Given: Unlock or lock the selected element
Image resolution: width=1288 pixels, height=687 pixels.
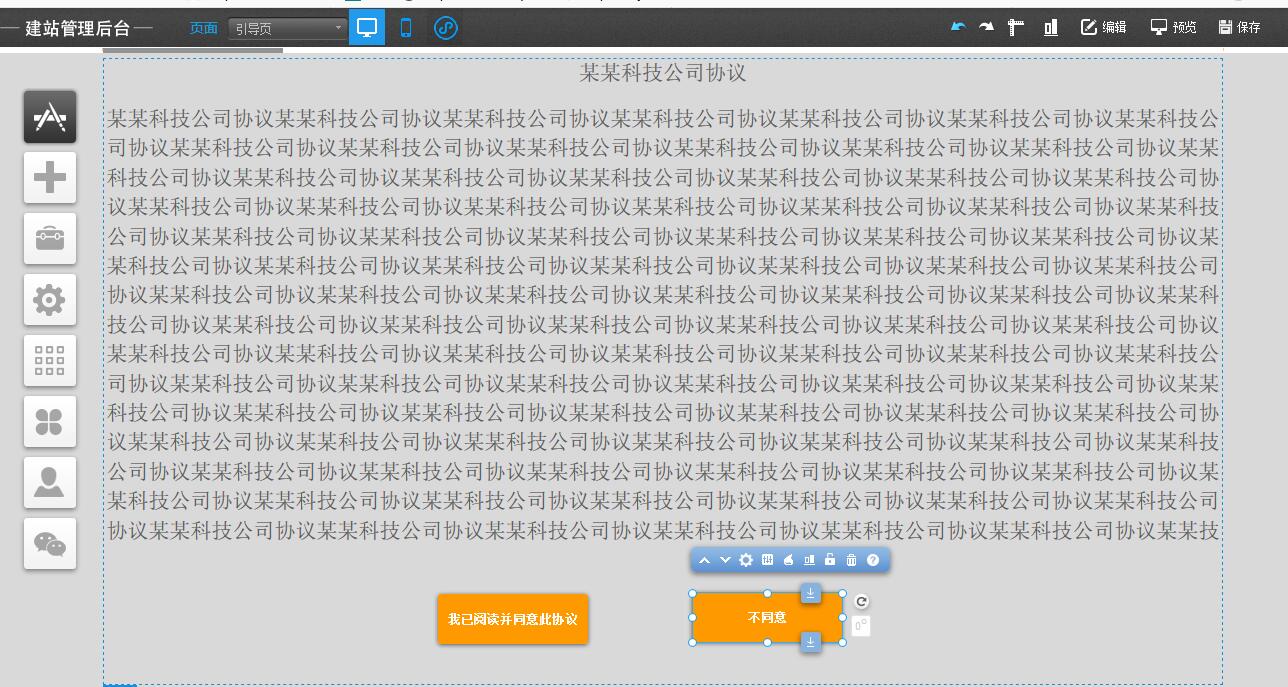Looking at the screenshot, I should click(830, 560).
